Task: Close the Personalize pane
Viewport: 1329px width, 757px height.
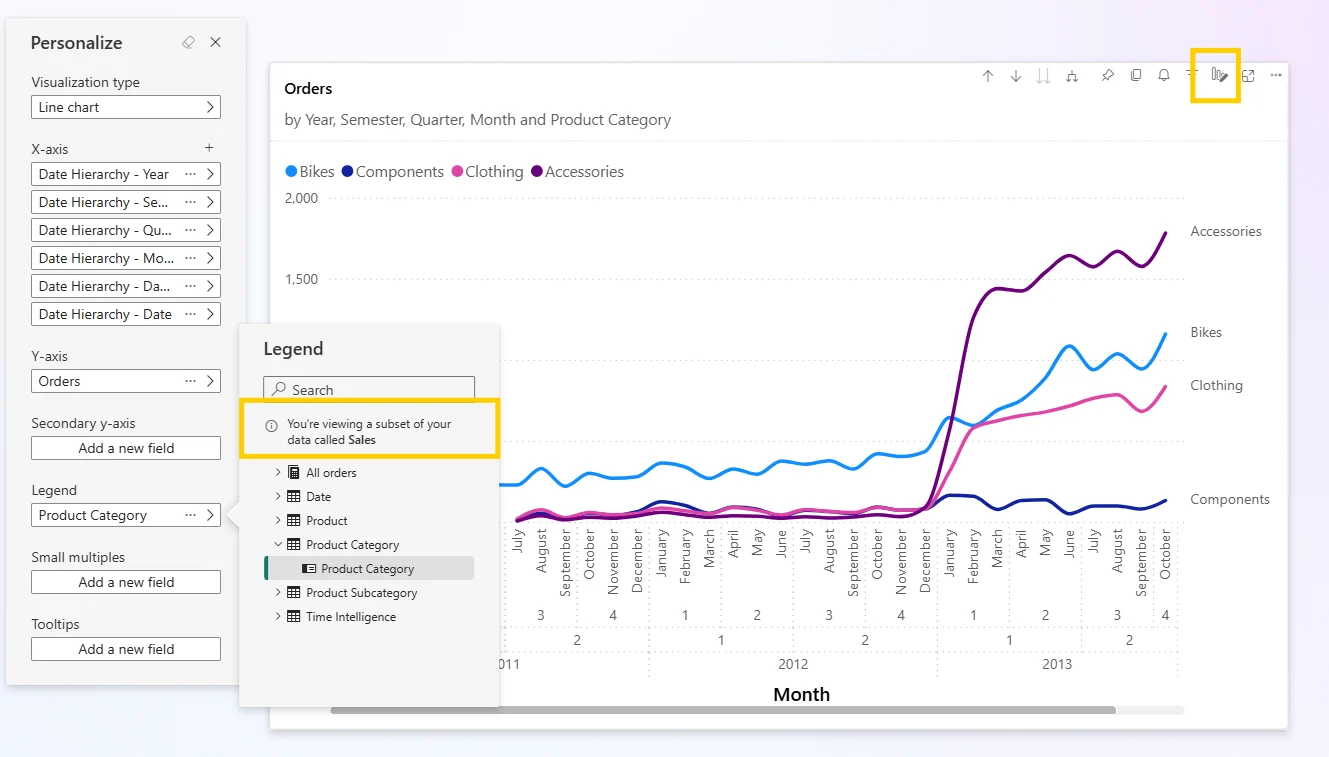Action: pyautogui.click(x=215, y=43)
